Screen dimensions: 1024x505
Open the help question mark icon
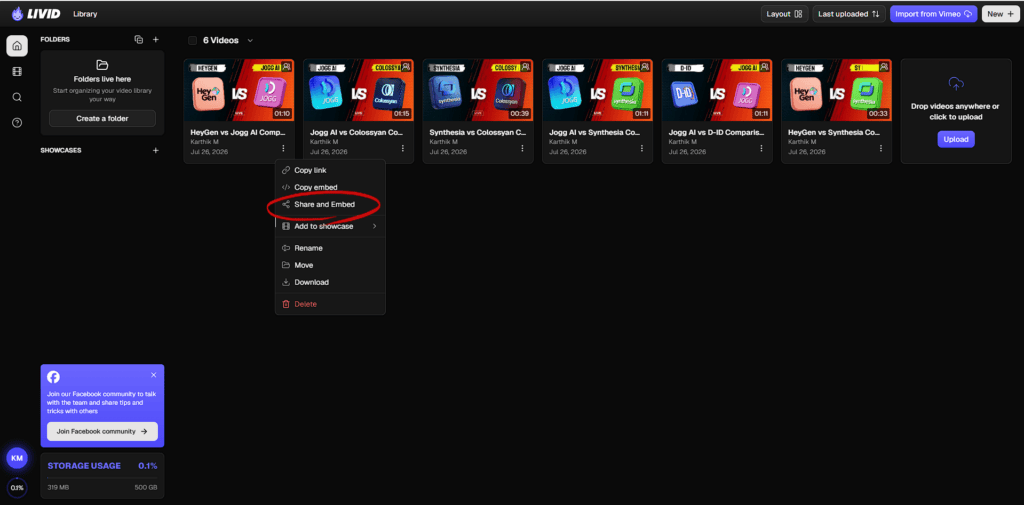click(x=17, y=123)
